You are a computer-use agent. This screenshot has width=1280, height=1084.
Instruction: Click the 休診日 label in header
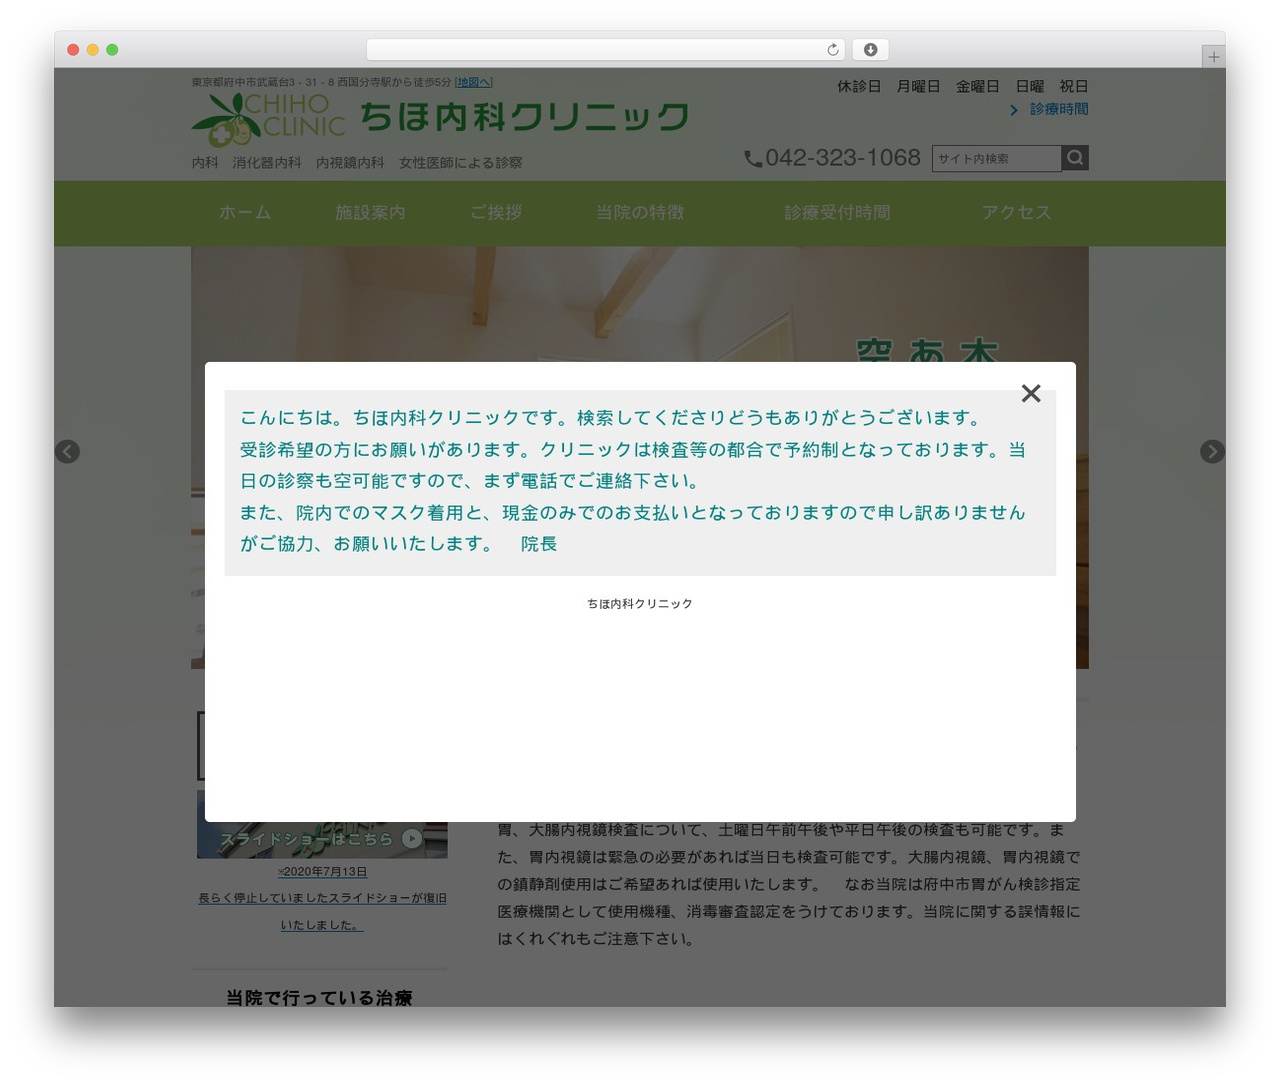click(x=859, y=87)
